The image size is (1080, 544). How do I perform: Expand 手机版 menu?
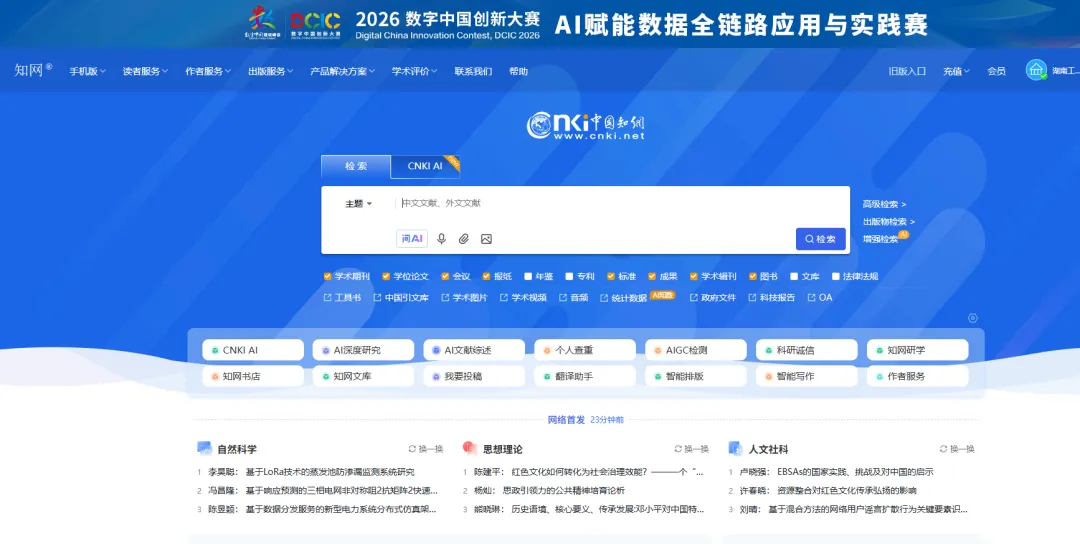coord(87,71)
